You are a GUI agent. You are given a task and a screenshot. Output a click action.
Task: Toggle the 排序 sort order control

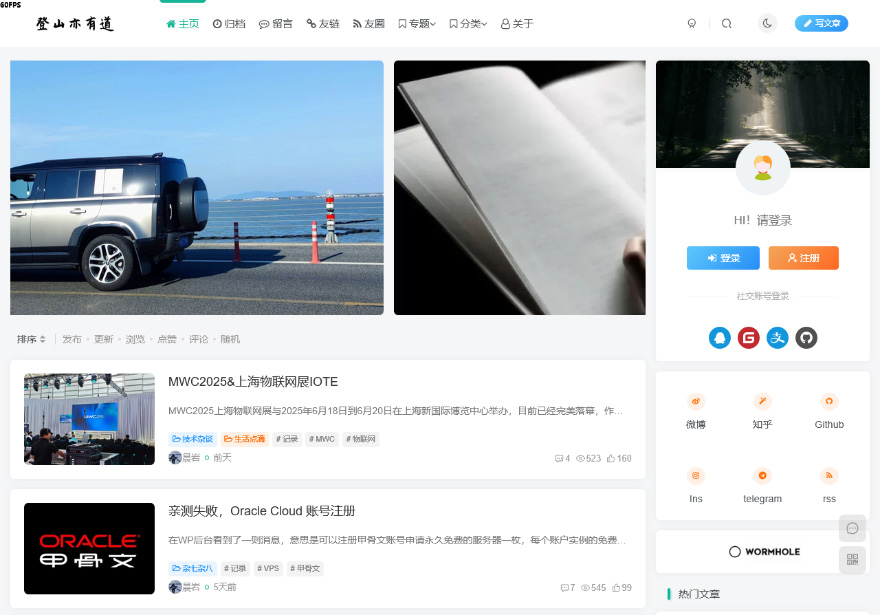point(31,339)
